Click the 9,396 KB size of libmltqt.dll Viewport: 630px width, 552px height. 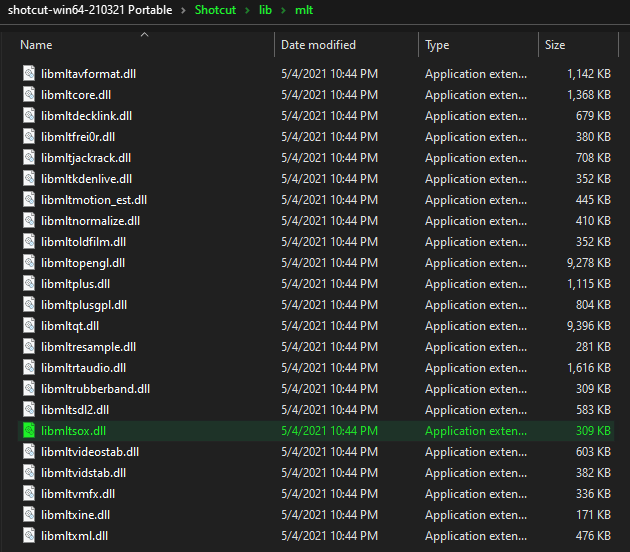(589, 326)
